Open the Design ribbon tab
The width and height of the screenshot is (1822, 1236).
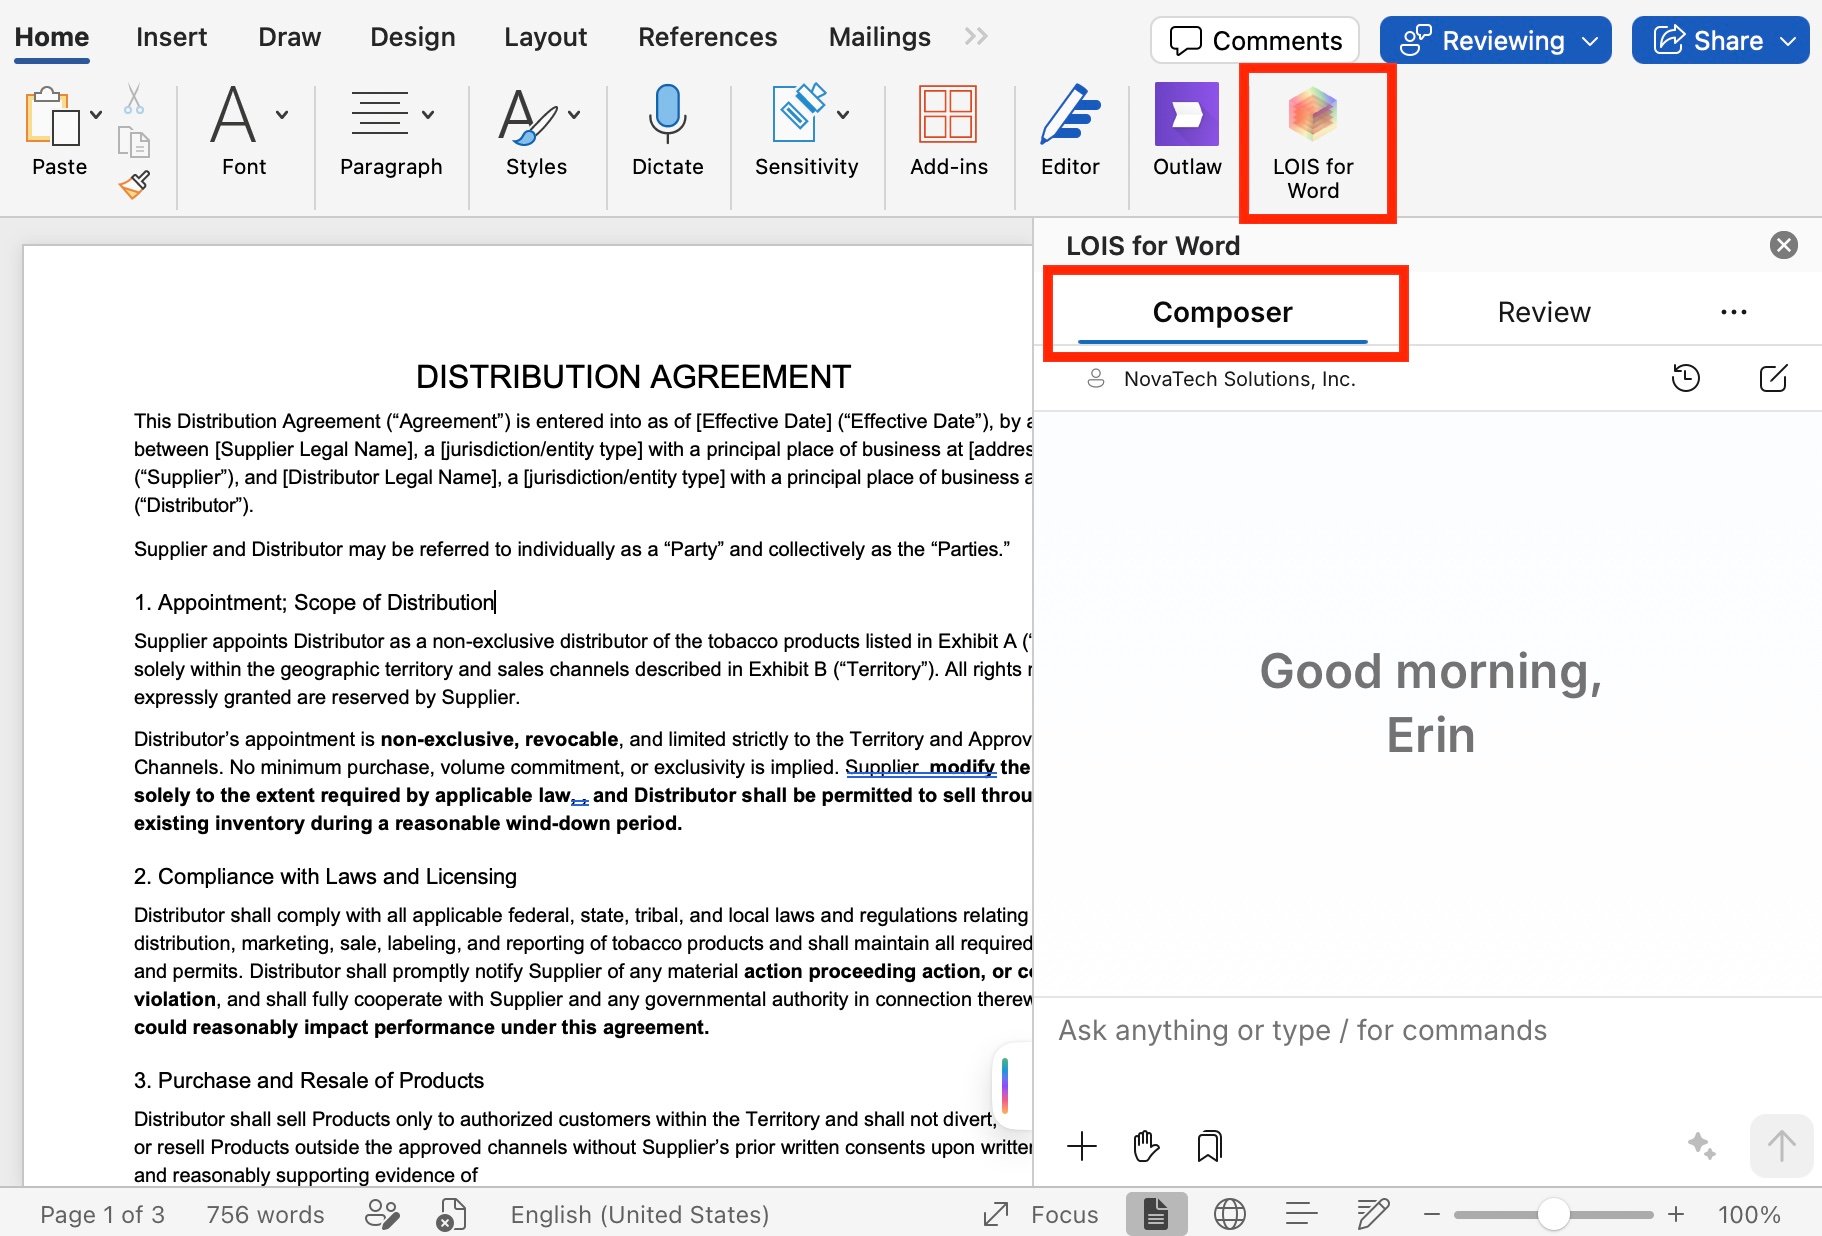click(412, 37)
